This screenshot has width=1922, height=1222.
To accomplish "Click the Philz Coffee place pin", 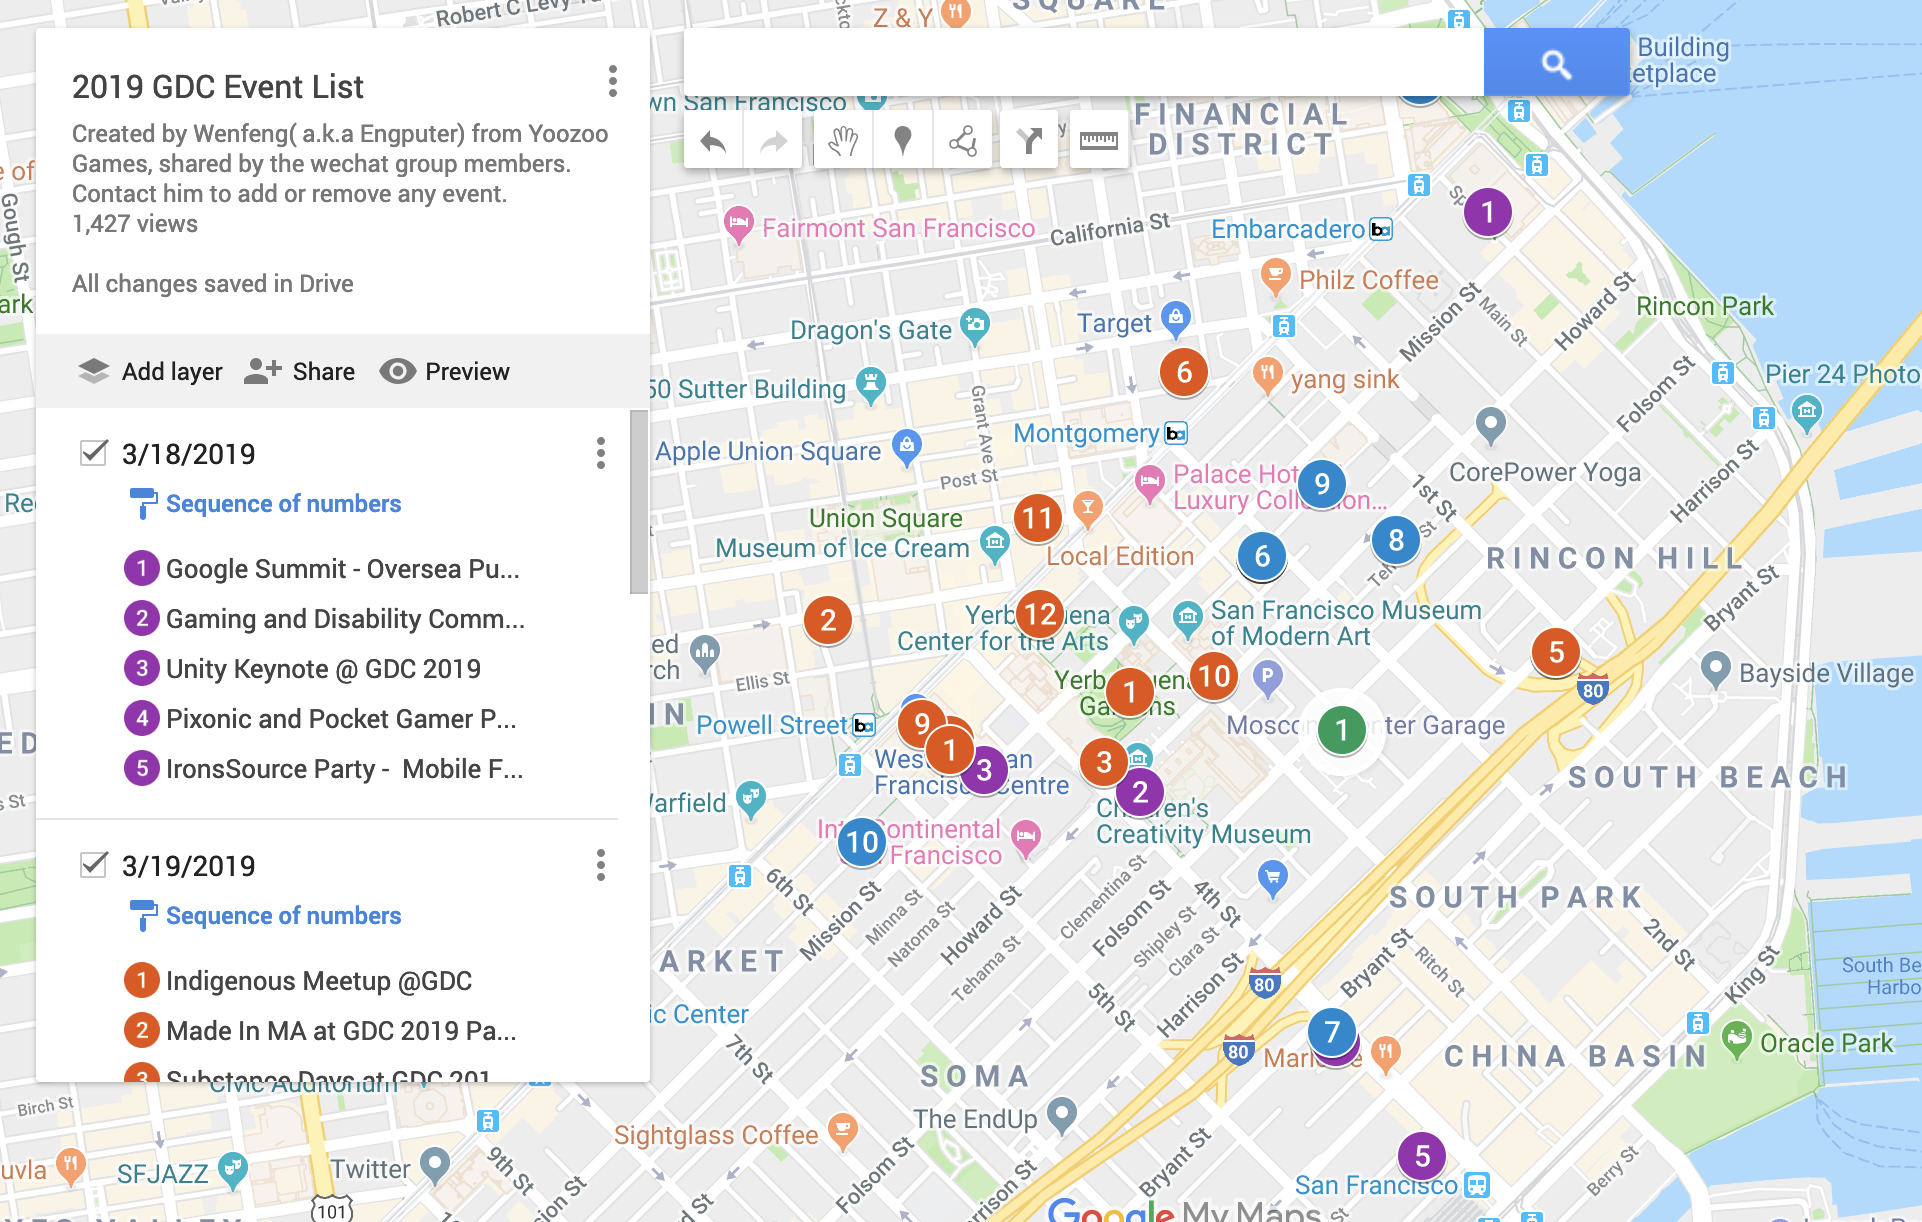I will click(x=1275, y=277).
